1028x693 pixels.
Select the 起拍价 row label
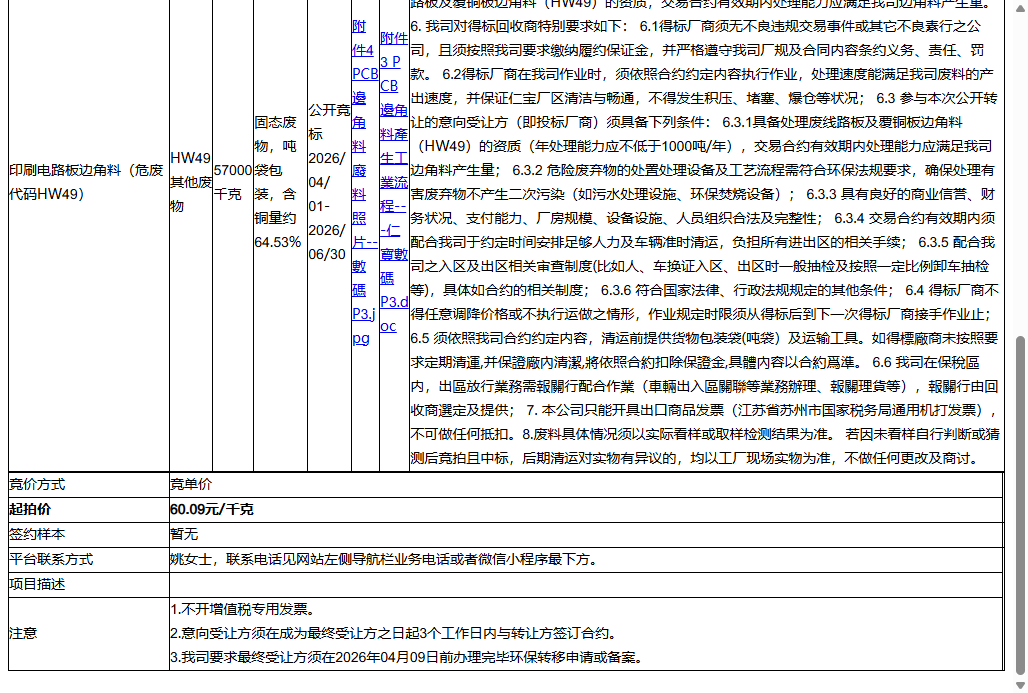[30, 511]
